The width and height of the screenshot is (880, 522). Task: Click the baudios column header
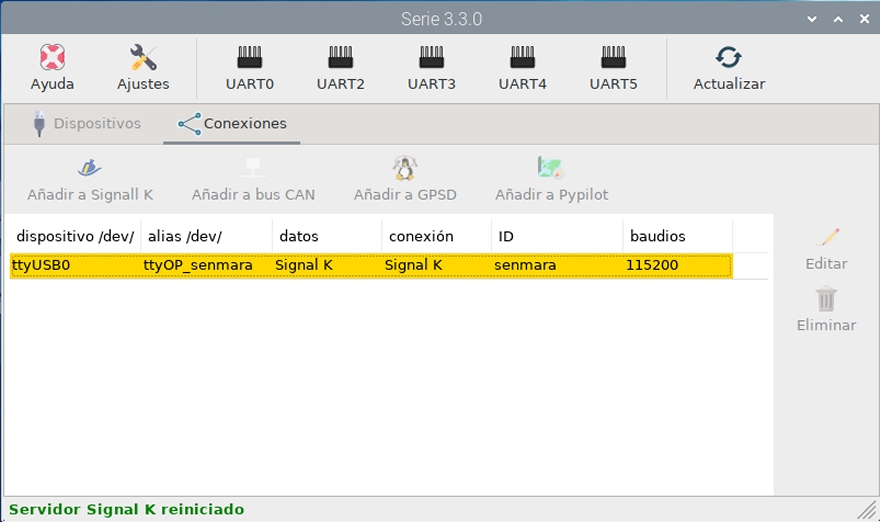(657, 237)
